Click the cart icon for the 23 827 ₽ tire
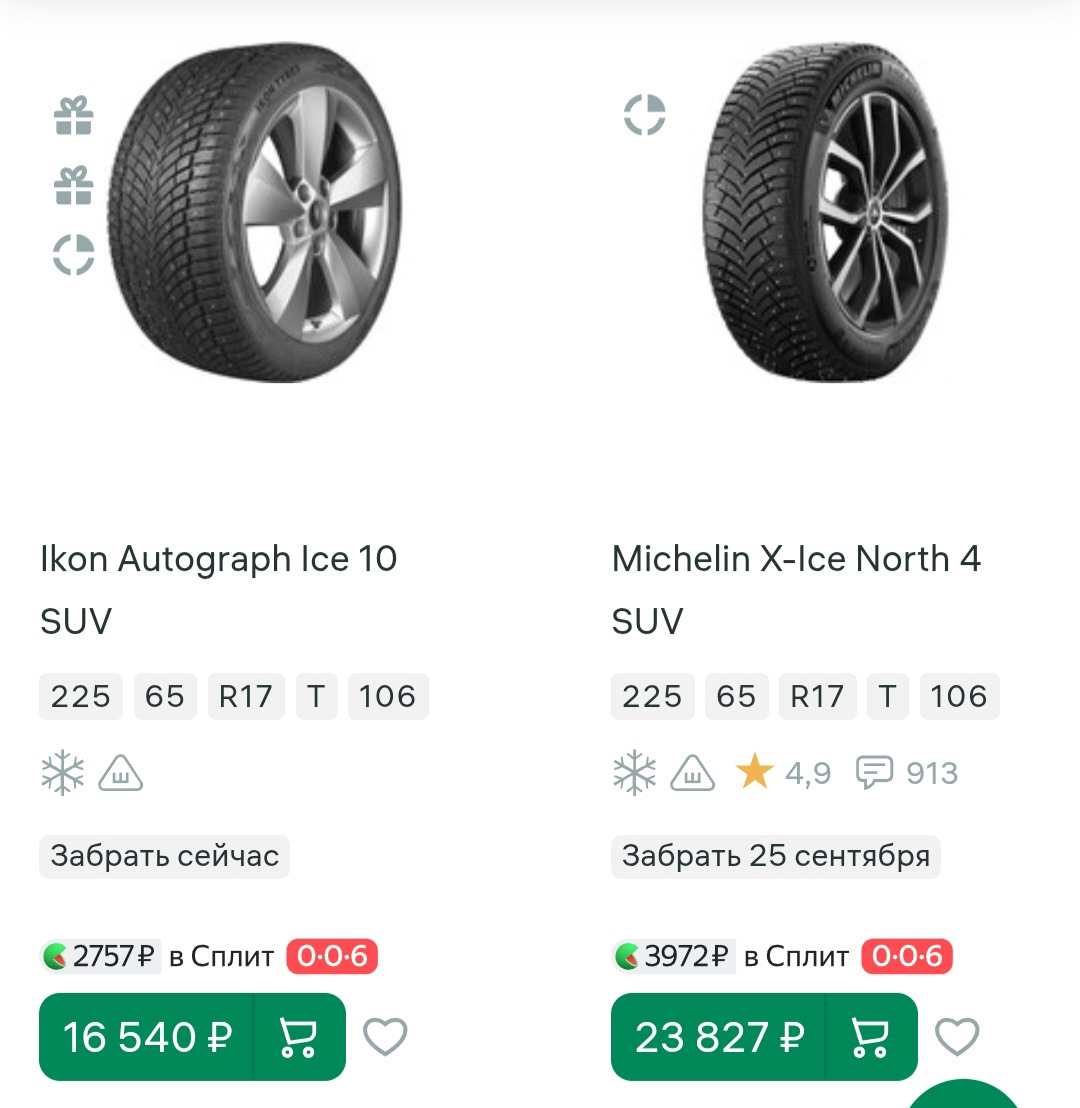Screen dimensions: 1080x1108 [x=870, y=1037]
